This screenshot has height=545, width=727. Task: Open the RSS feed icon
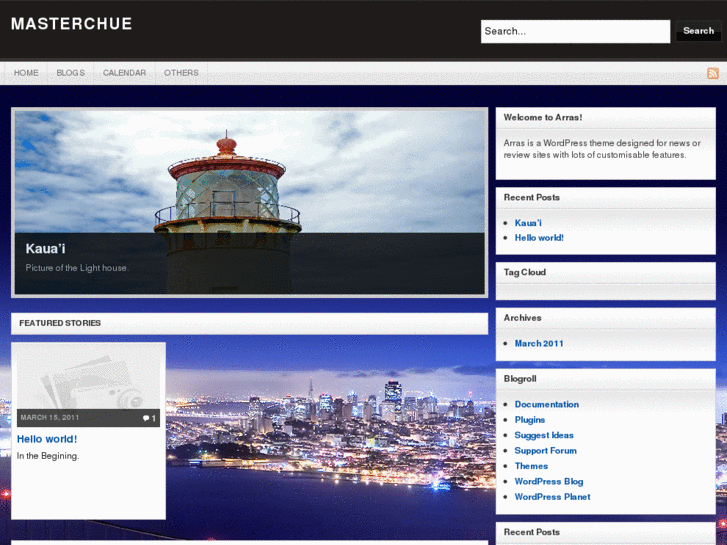(x=713, y=73)
